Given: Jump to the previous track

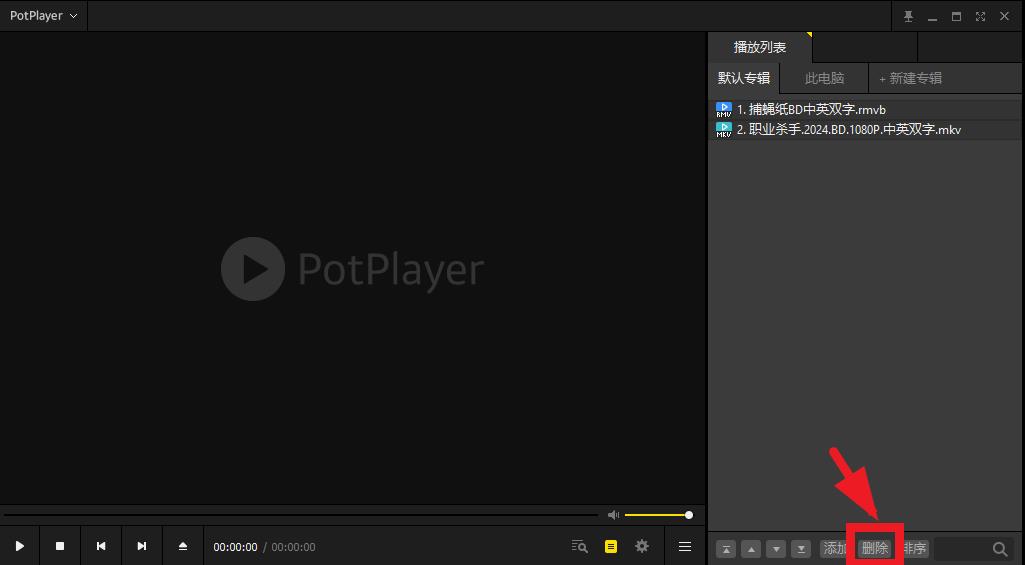Looking at the screenshot, I should pyautogui.click(x=101, y=546).
